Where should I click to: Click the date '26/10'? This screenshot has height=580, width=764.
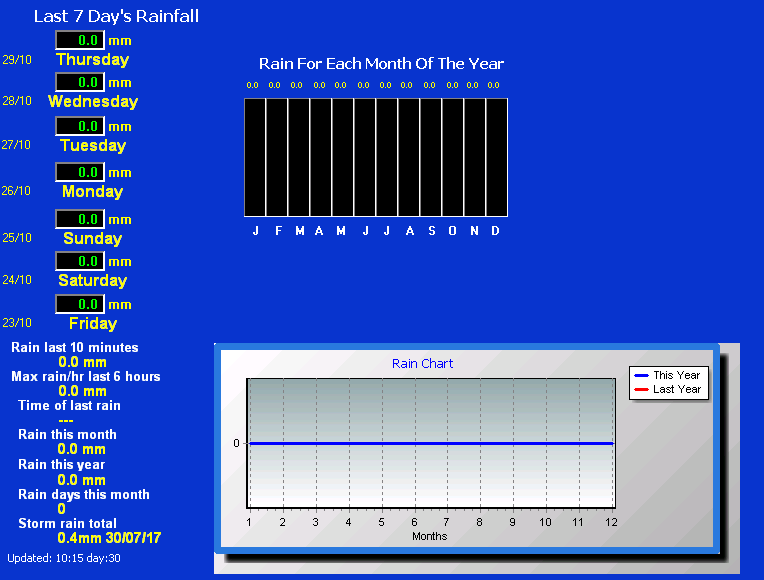click(x=16, y=191)
